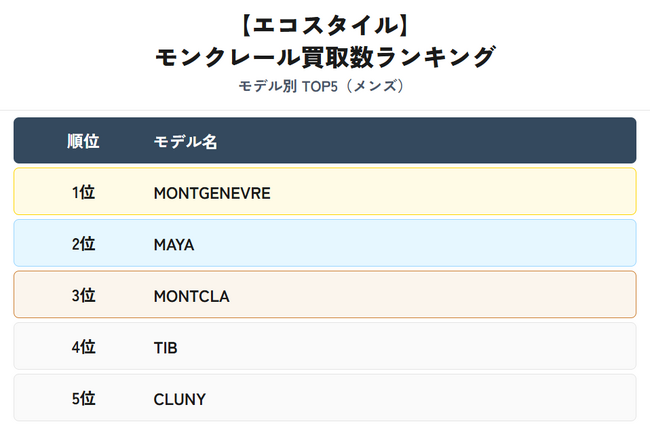The width and height of the screenshot is (650, 427).
Task: Click the TIB model name
Action: [x=165, y=347]
